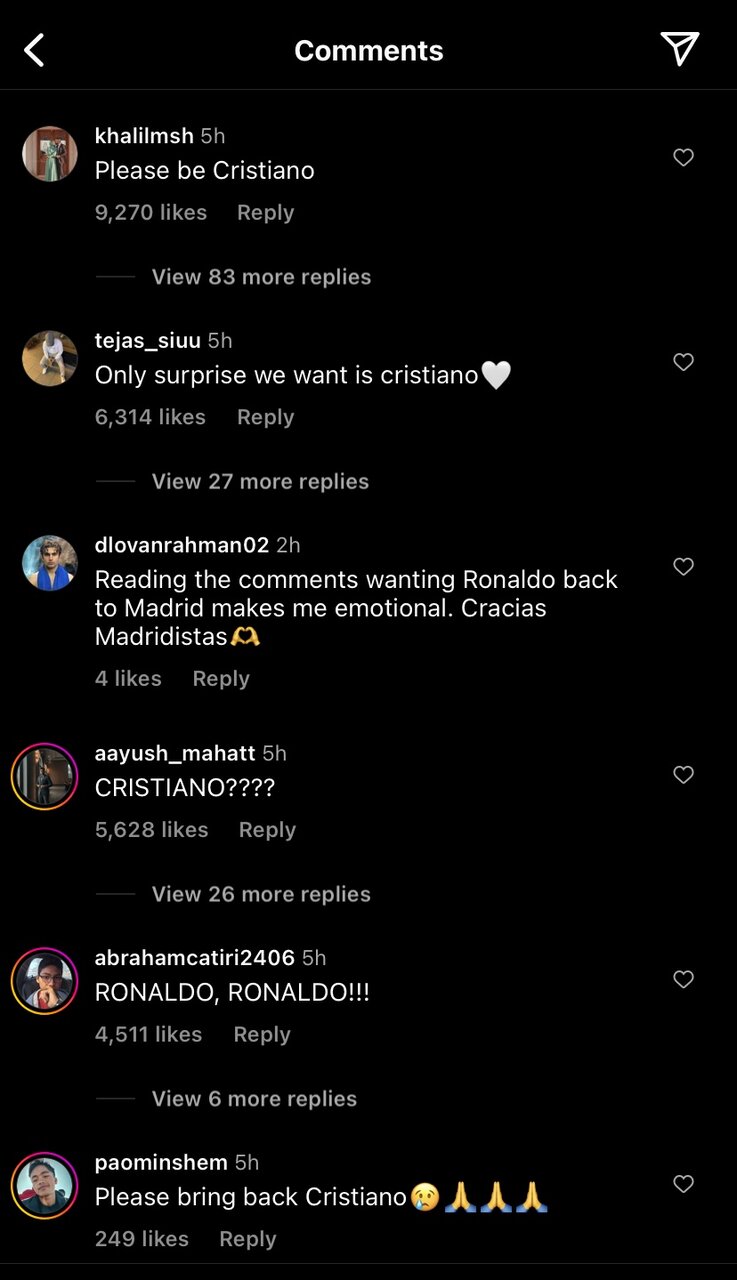Open khalilmsh's profile picture

(x=50, y=154)
